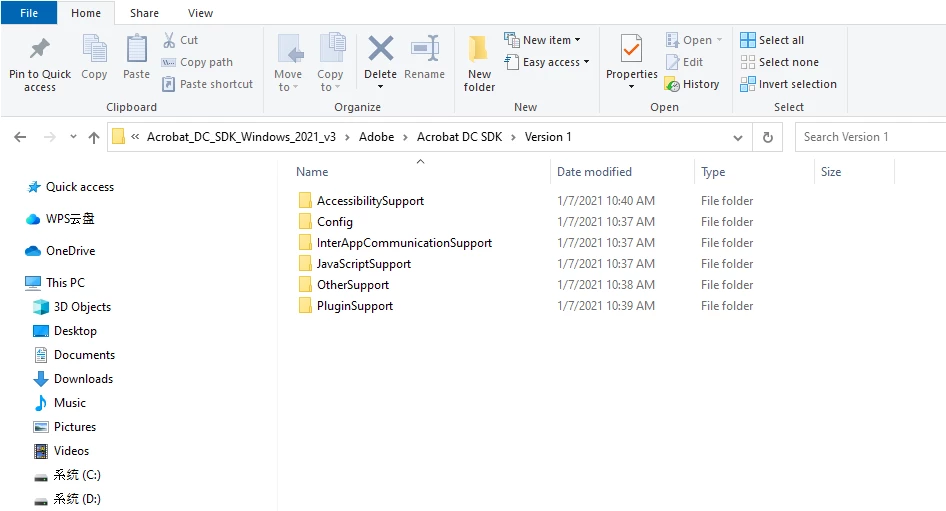This screenshot has height=511, width=946.
Task: Go back with the left arrow
Action: [20, 137]
